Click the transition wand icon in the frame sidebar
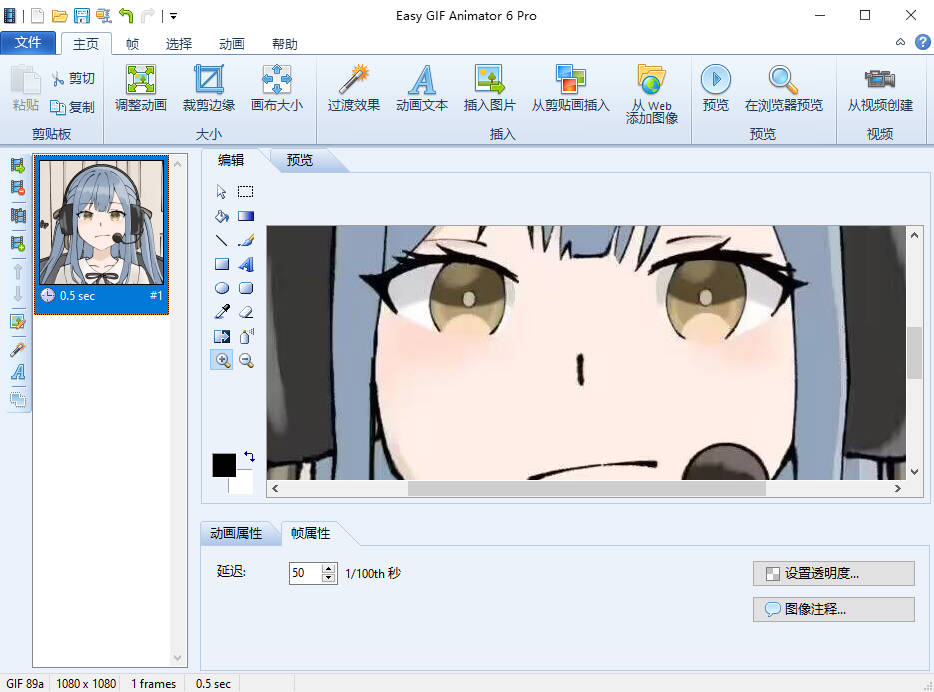Screen dimensions: 934x692 tap(18, 349)
